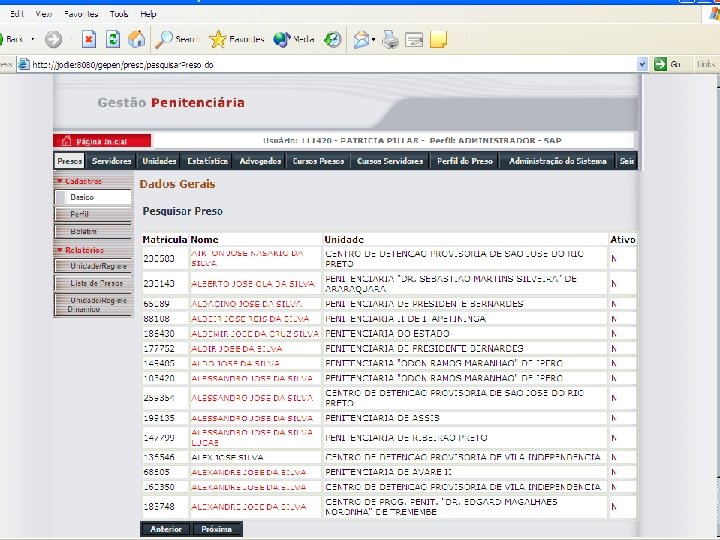Print the page using the printer icon
Viewport: 720px width, 540px height.
[x=390, y=39]
